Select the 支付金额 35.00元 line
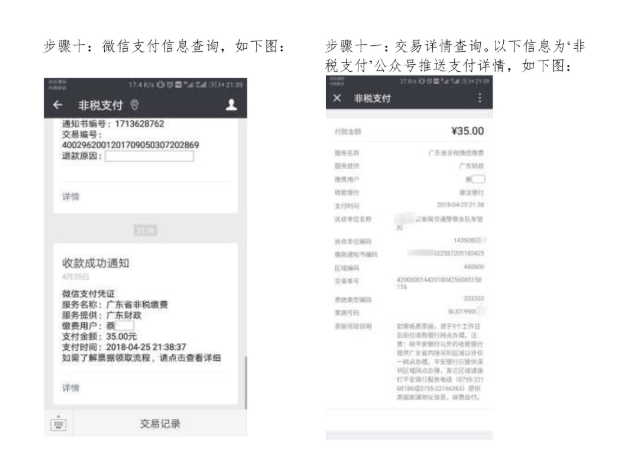Viewport: 635px width, 465px height. pos(99,337)
